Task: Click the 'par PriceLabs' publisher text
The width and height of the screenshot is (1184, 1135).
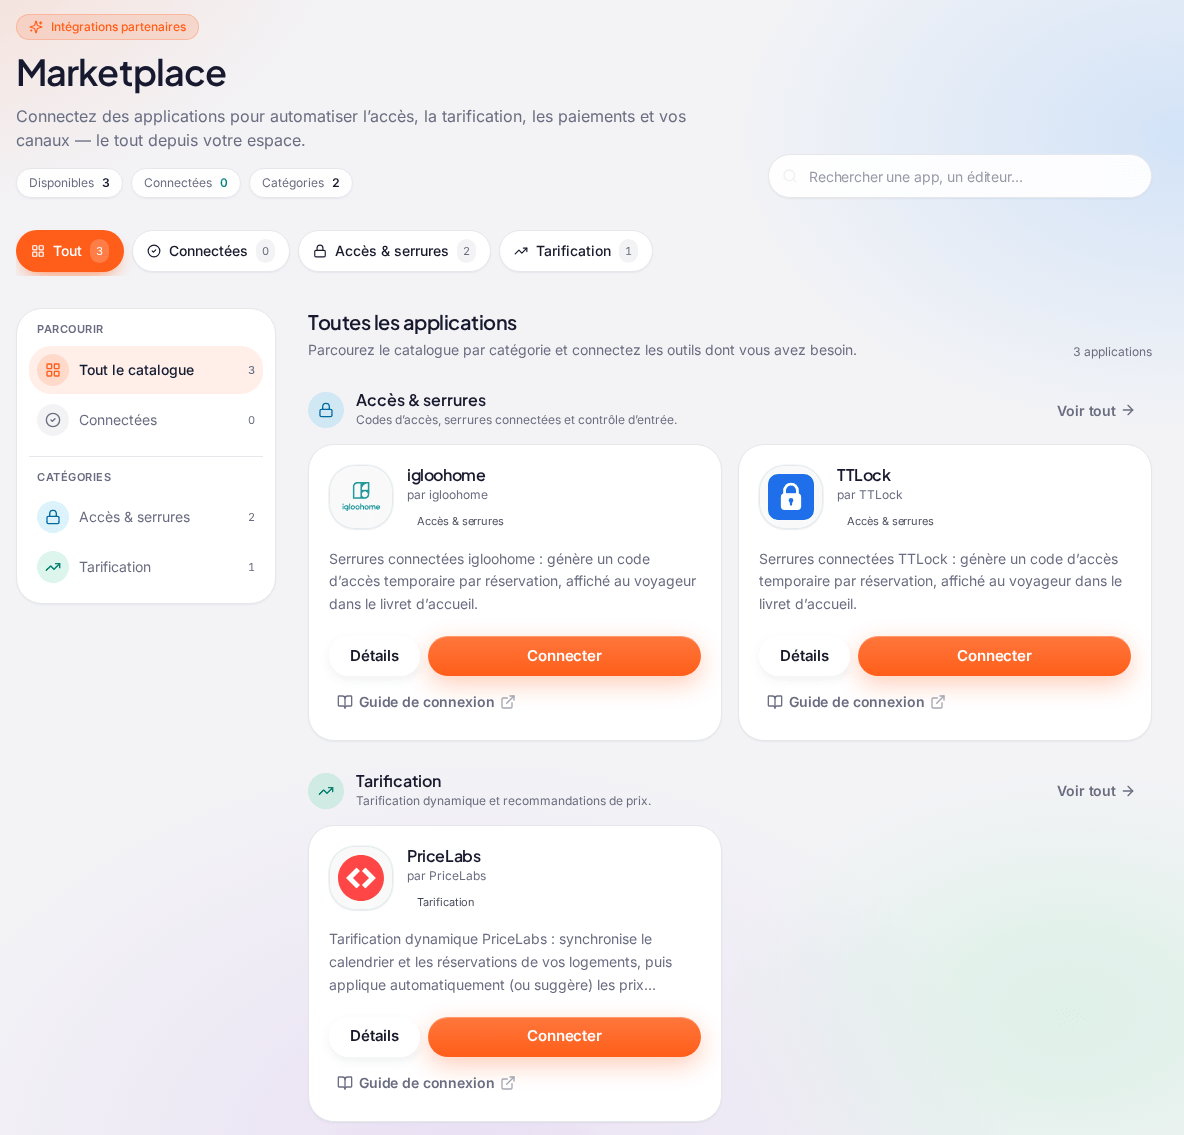Action: click(446, 876)
